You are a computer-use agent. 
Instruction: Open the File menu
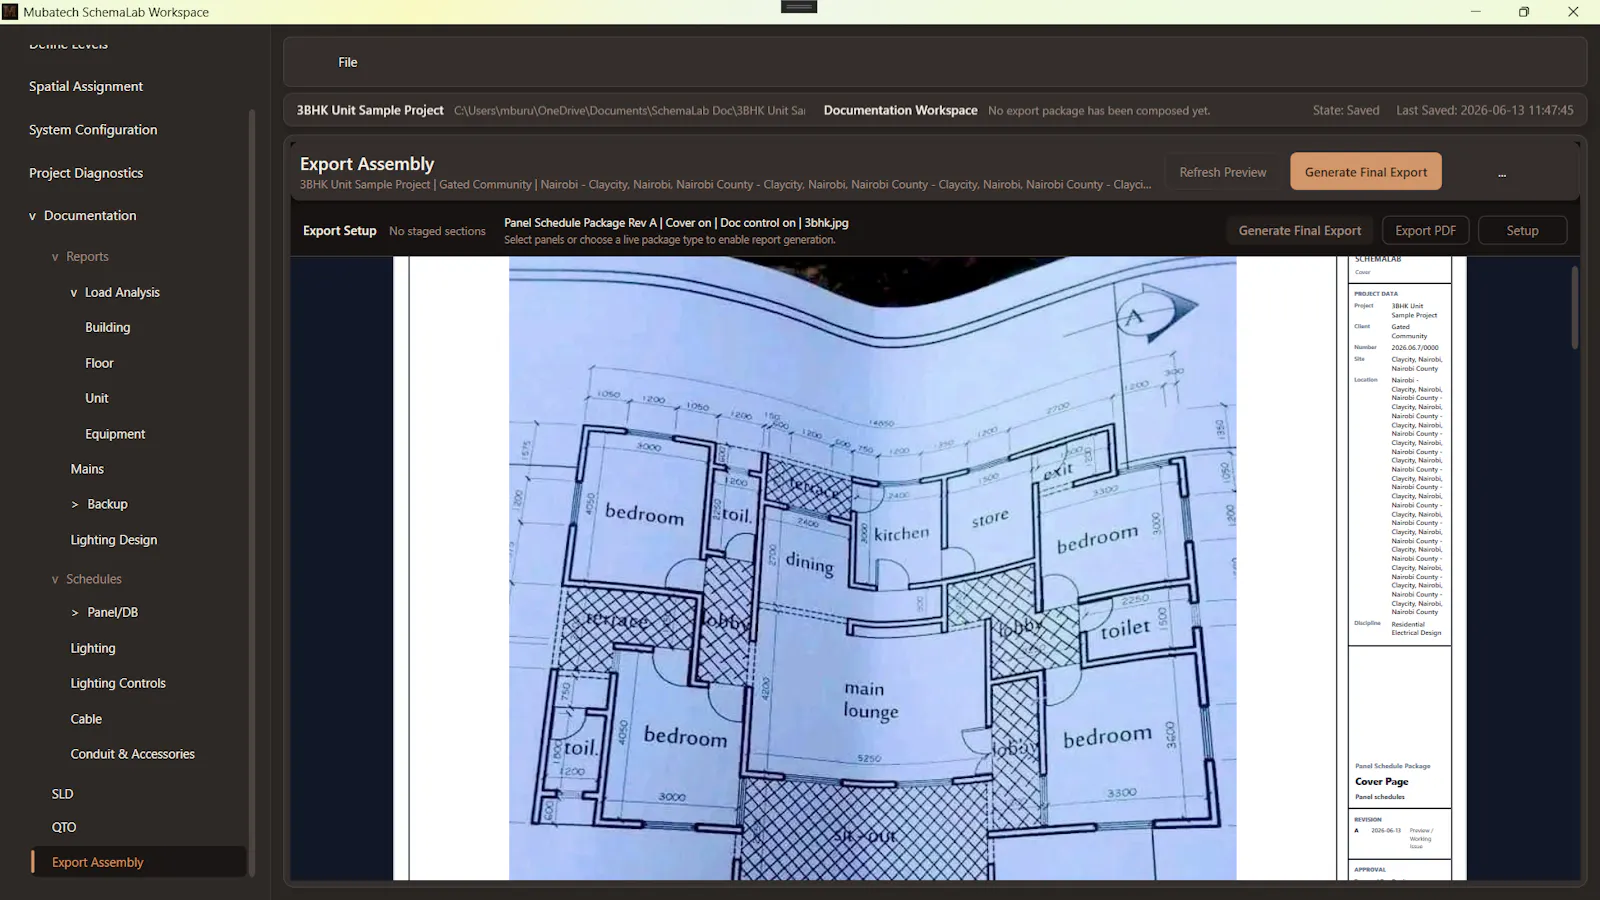(x=347, y=62)
